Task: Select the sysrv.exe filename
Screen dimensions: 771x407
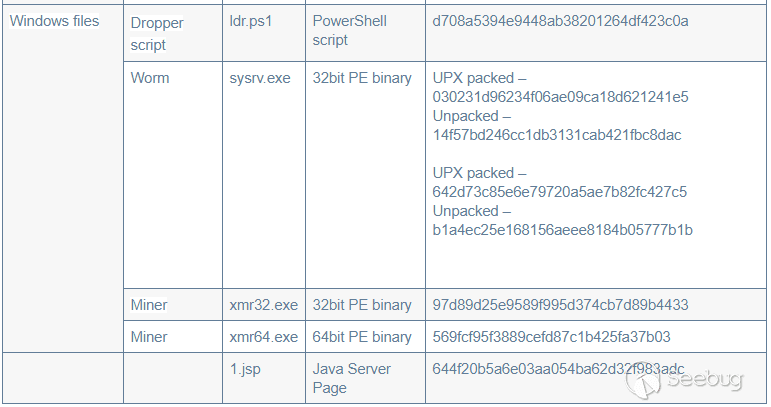Action: pyautogui.click(x=260, y=78)
